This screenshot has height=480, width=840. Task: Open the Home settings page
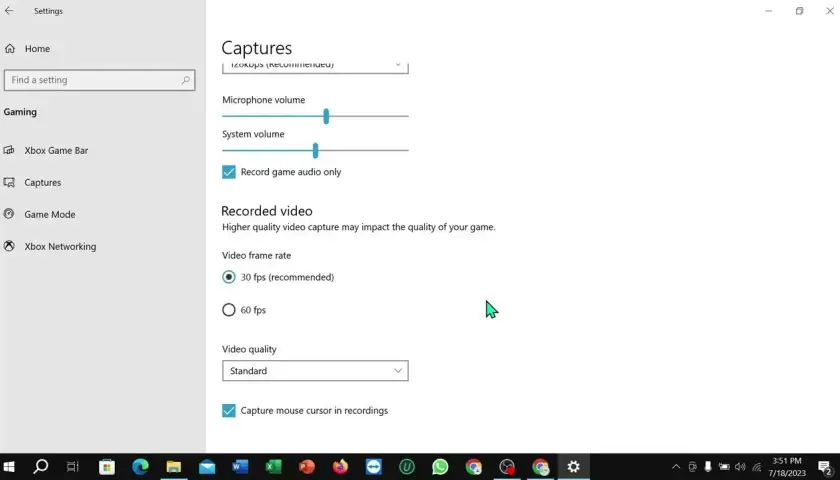click(x=36, y=49)
